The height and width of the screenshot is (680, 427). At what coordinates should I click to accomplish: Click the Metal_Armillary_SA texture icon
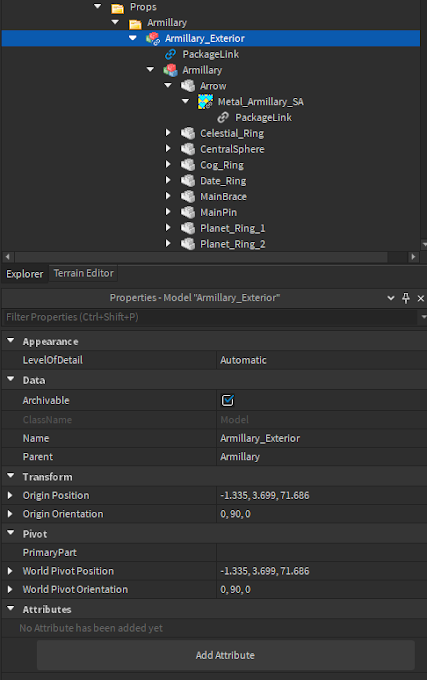[205, 102]
